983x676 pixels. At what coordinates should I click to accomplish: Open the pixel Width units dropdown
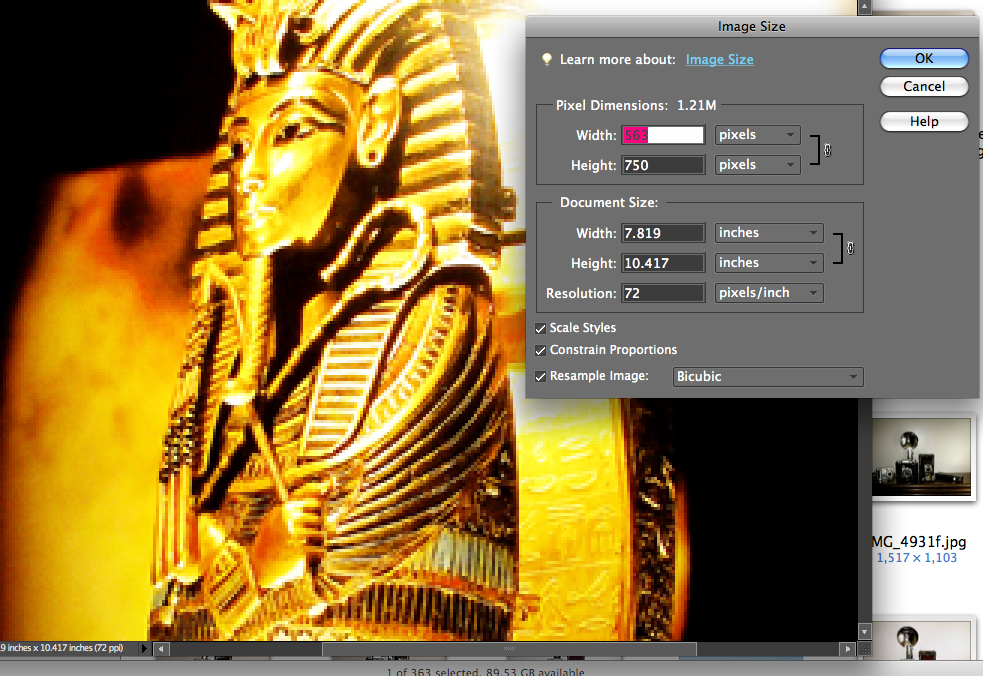[757, 135]
